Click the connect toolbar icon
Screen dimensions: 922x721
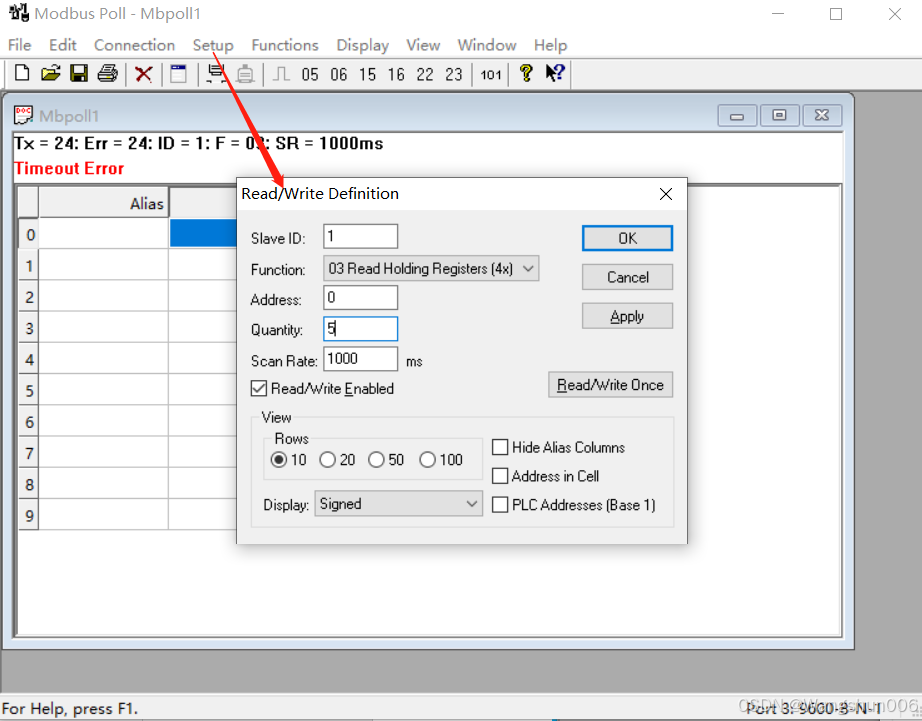pyautogui.click(x=216, y=74)
